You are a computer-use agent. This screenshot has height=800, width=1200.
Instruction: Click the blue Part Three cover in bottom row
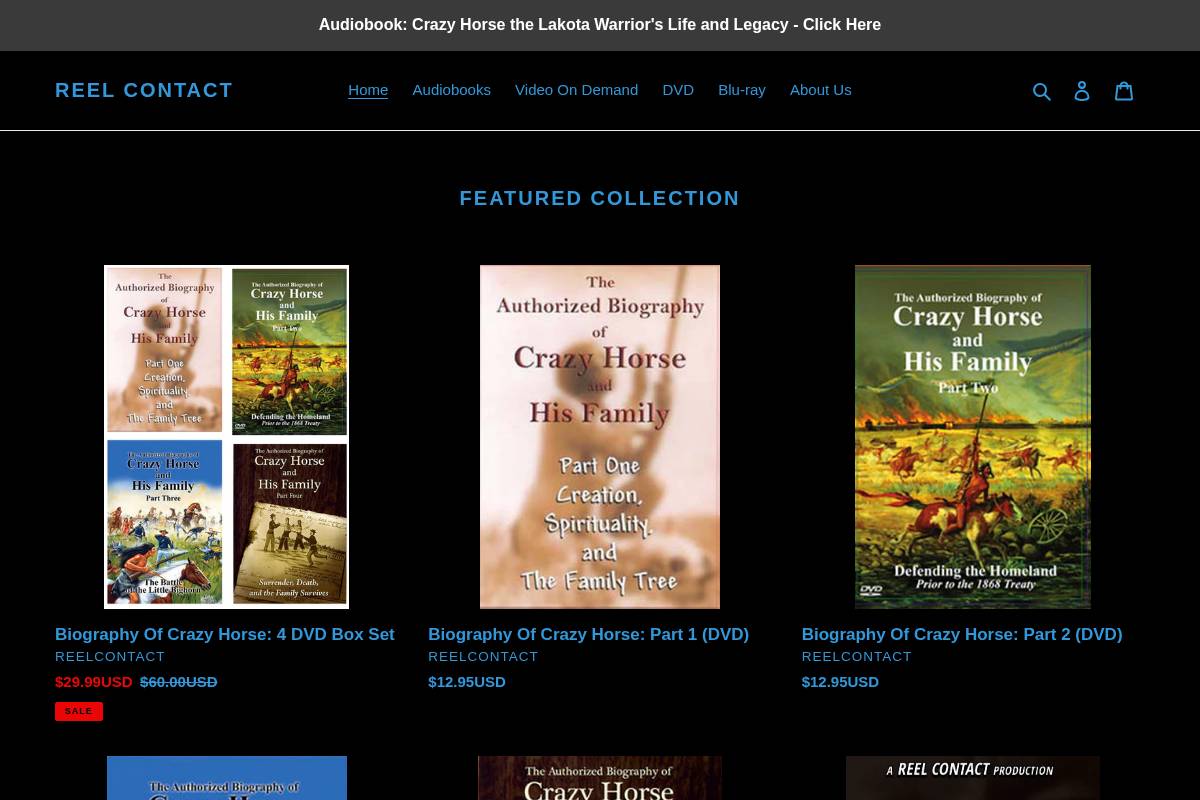pyautogui.click(x=227, y=778)
